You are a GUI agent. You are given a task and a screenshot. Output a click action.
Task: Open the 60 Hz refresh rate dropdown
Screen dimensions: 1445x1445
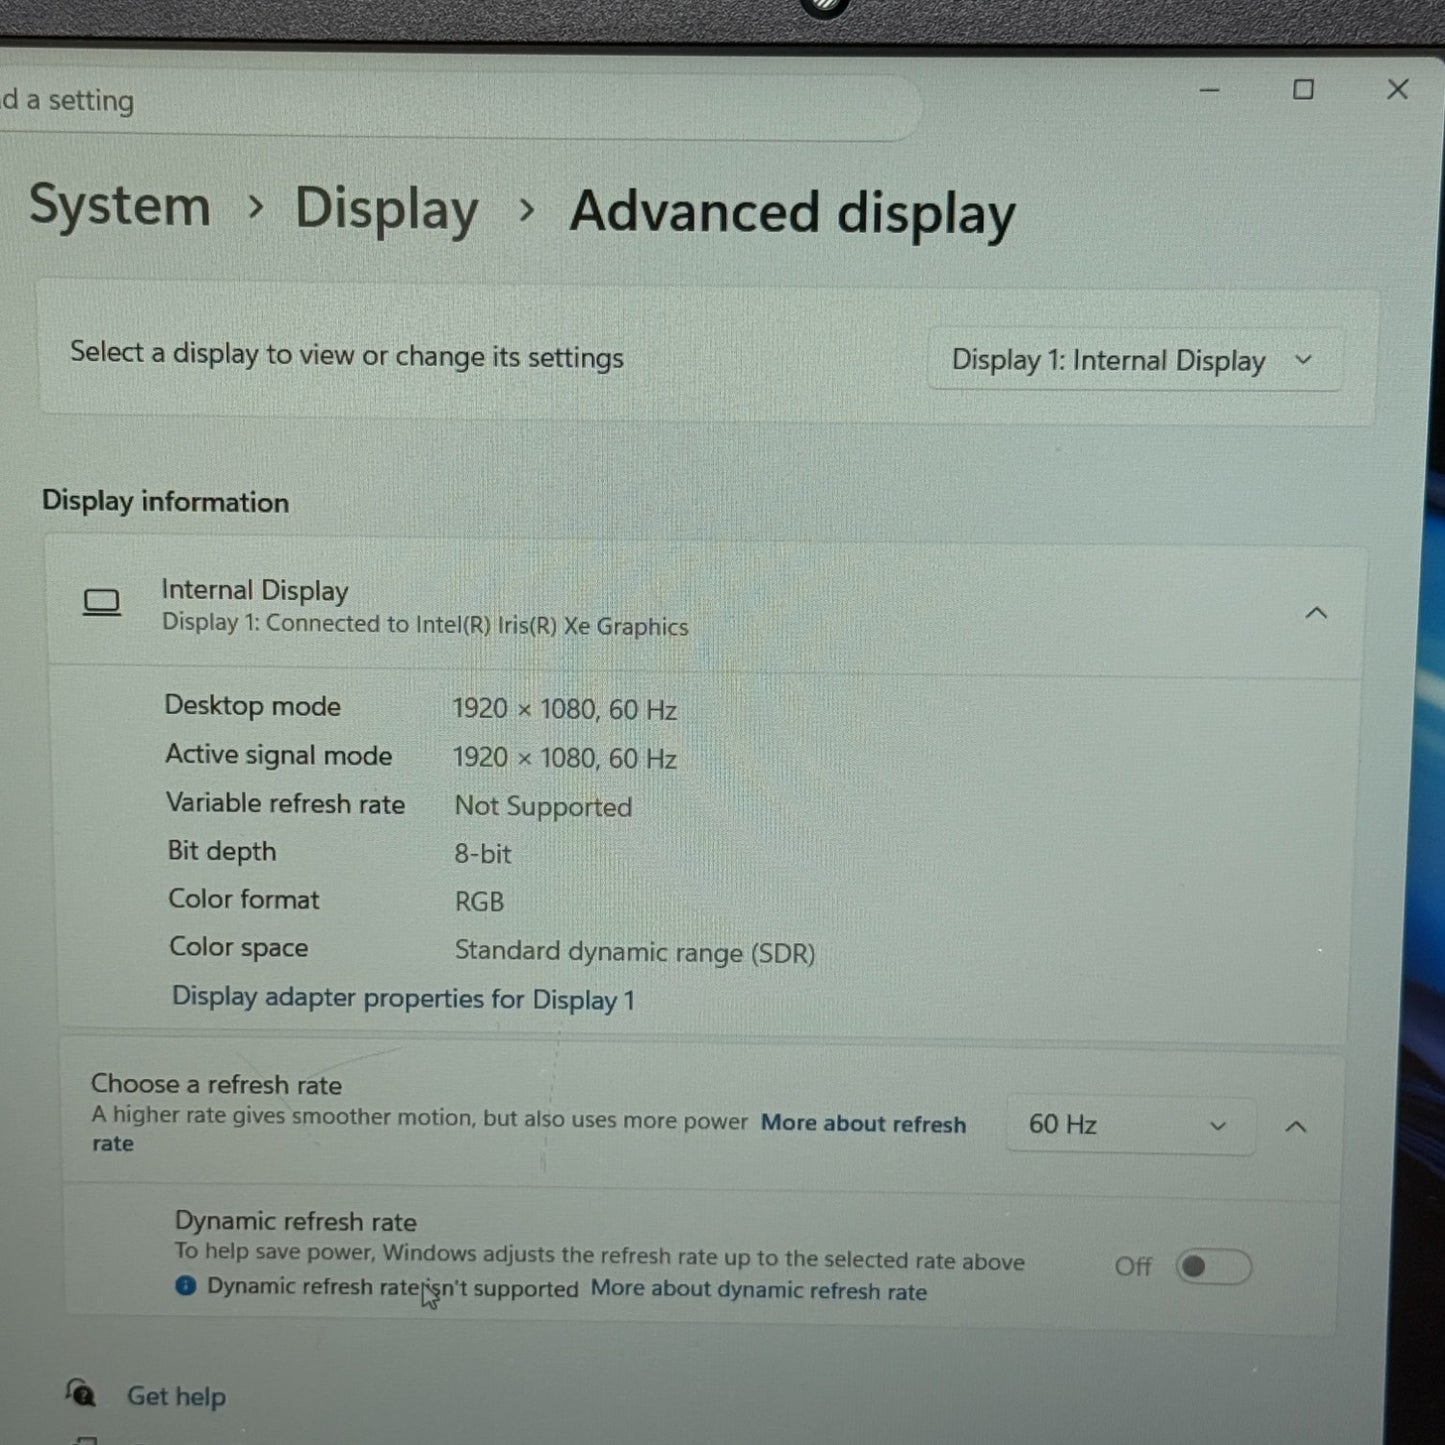[x=1130, y=1125]
